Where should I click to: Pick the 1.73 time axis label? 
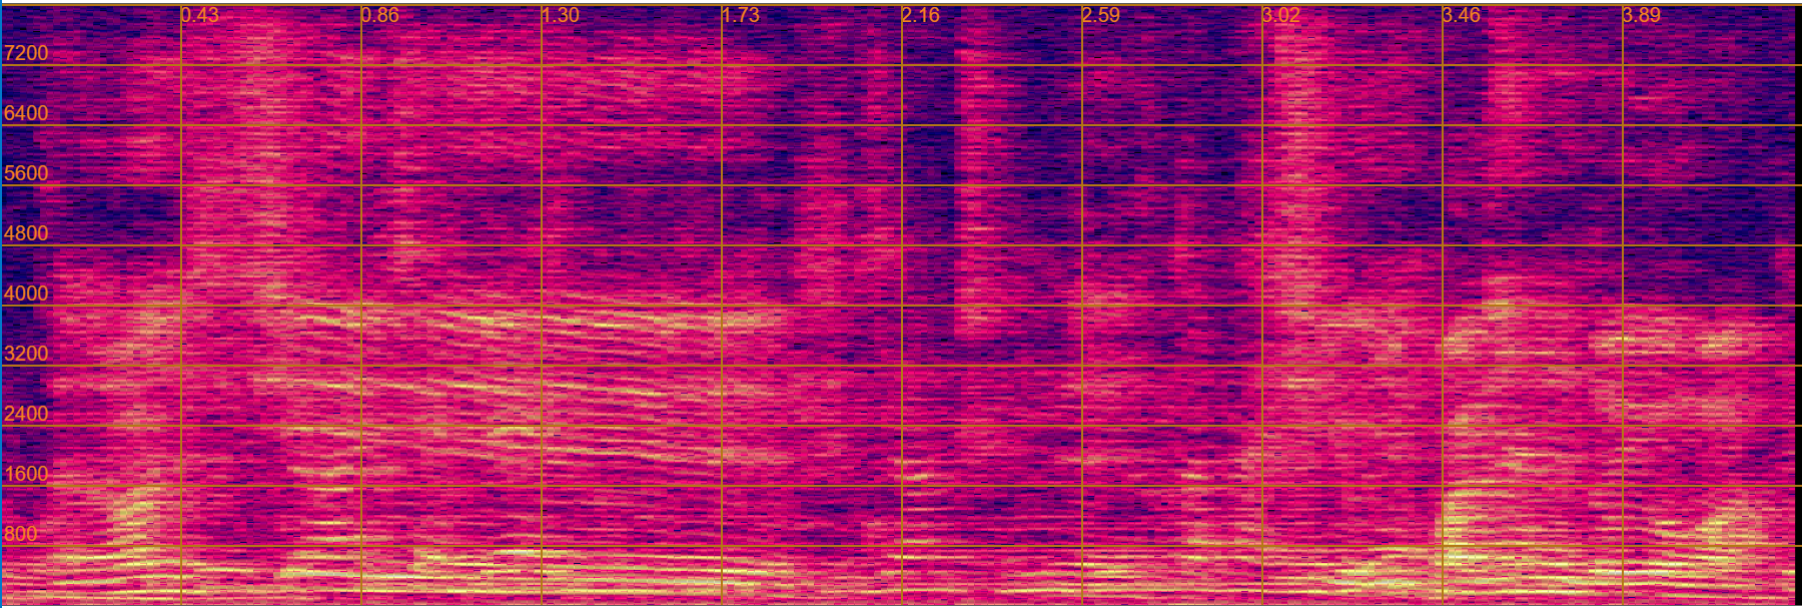741,15
